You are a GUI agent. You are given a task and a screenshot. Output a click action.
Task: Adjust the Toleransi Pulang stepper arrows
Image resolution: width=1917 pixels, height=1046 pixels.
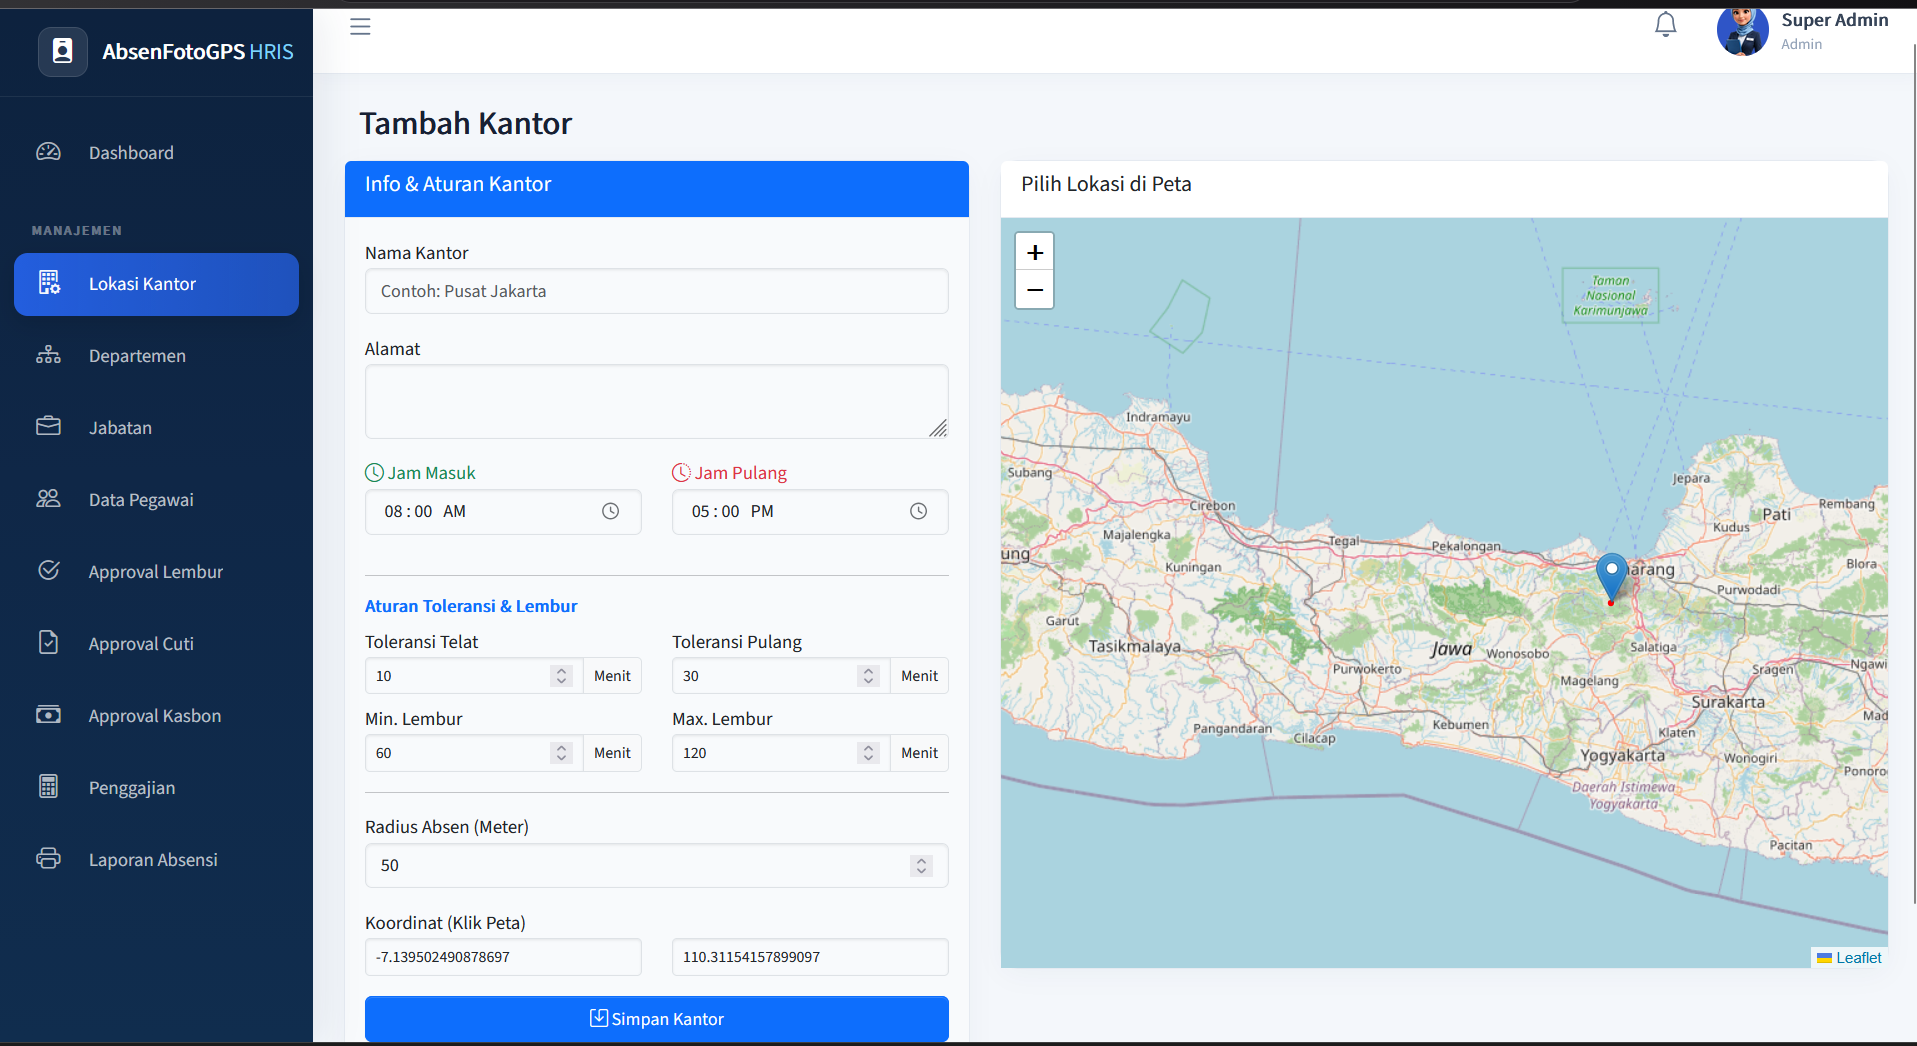[868, 676]
